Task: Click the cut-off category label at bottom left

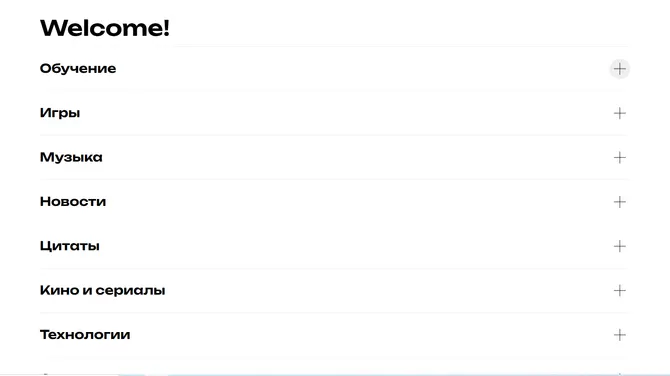Action: [46, 374]
